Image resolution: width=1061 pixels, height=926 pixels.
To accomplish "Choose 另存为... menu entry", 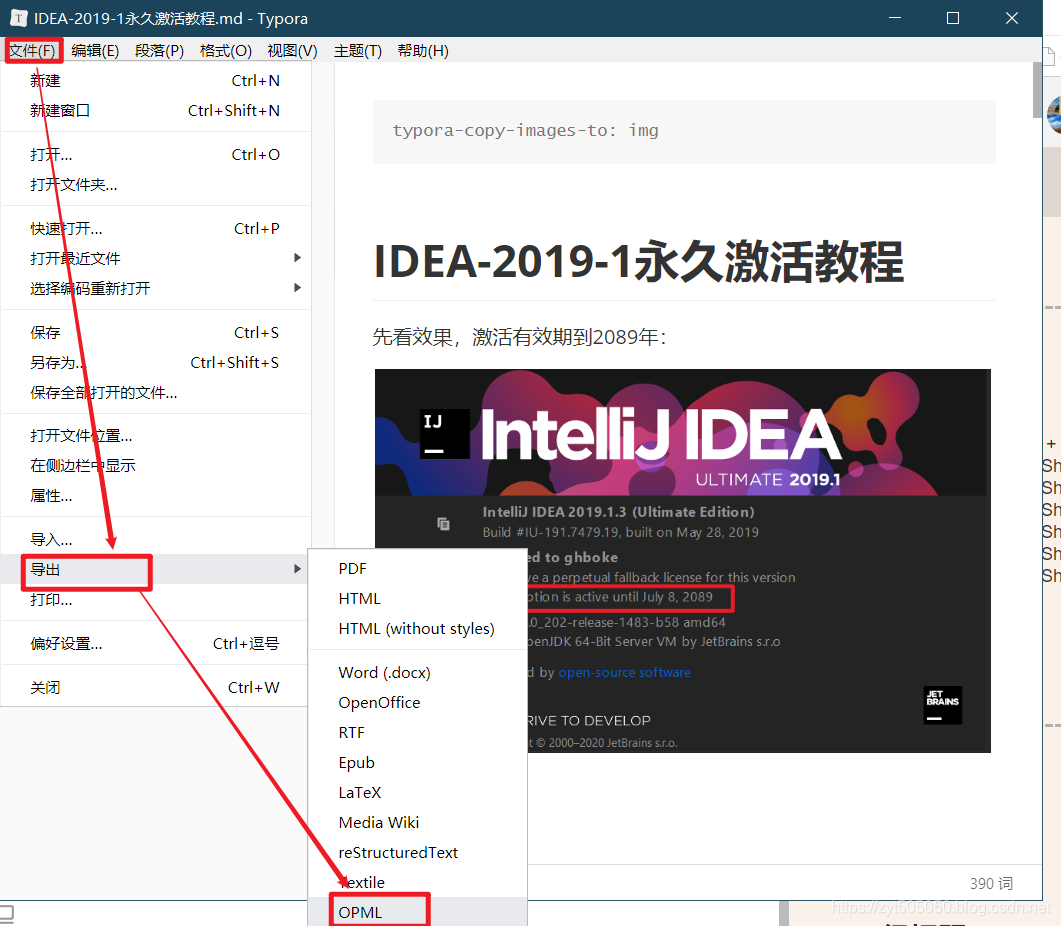I will click(155, 362).
